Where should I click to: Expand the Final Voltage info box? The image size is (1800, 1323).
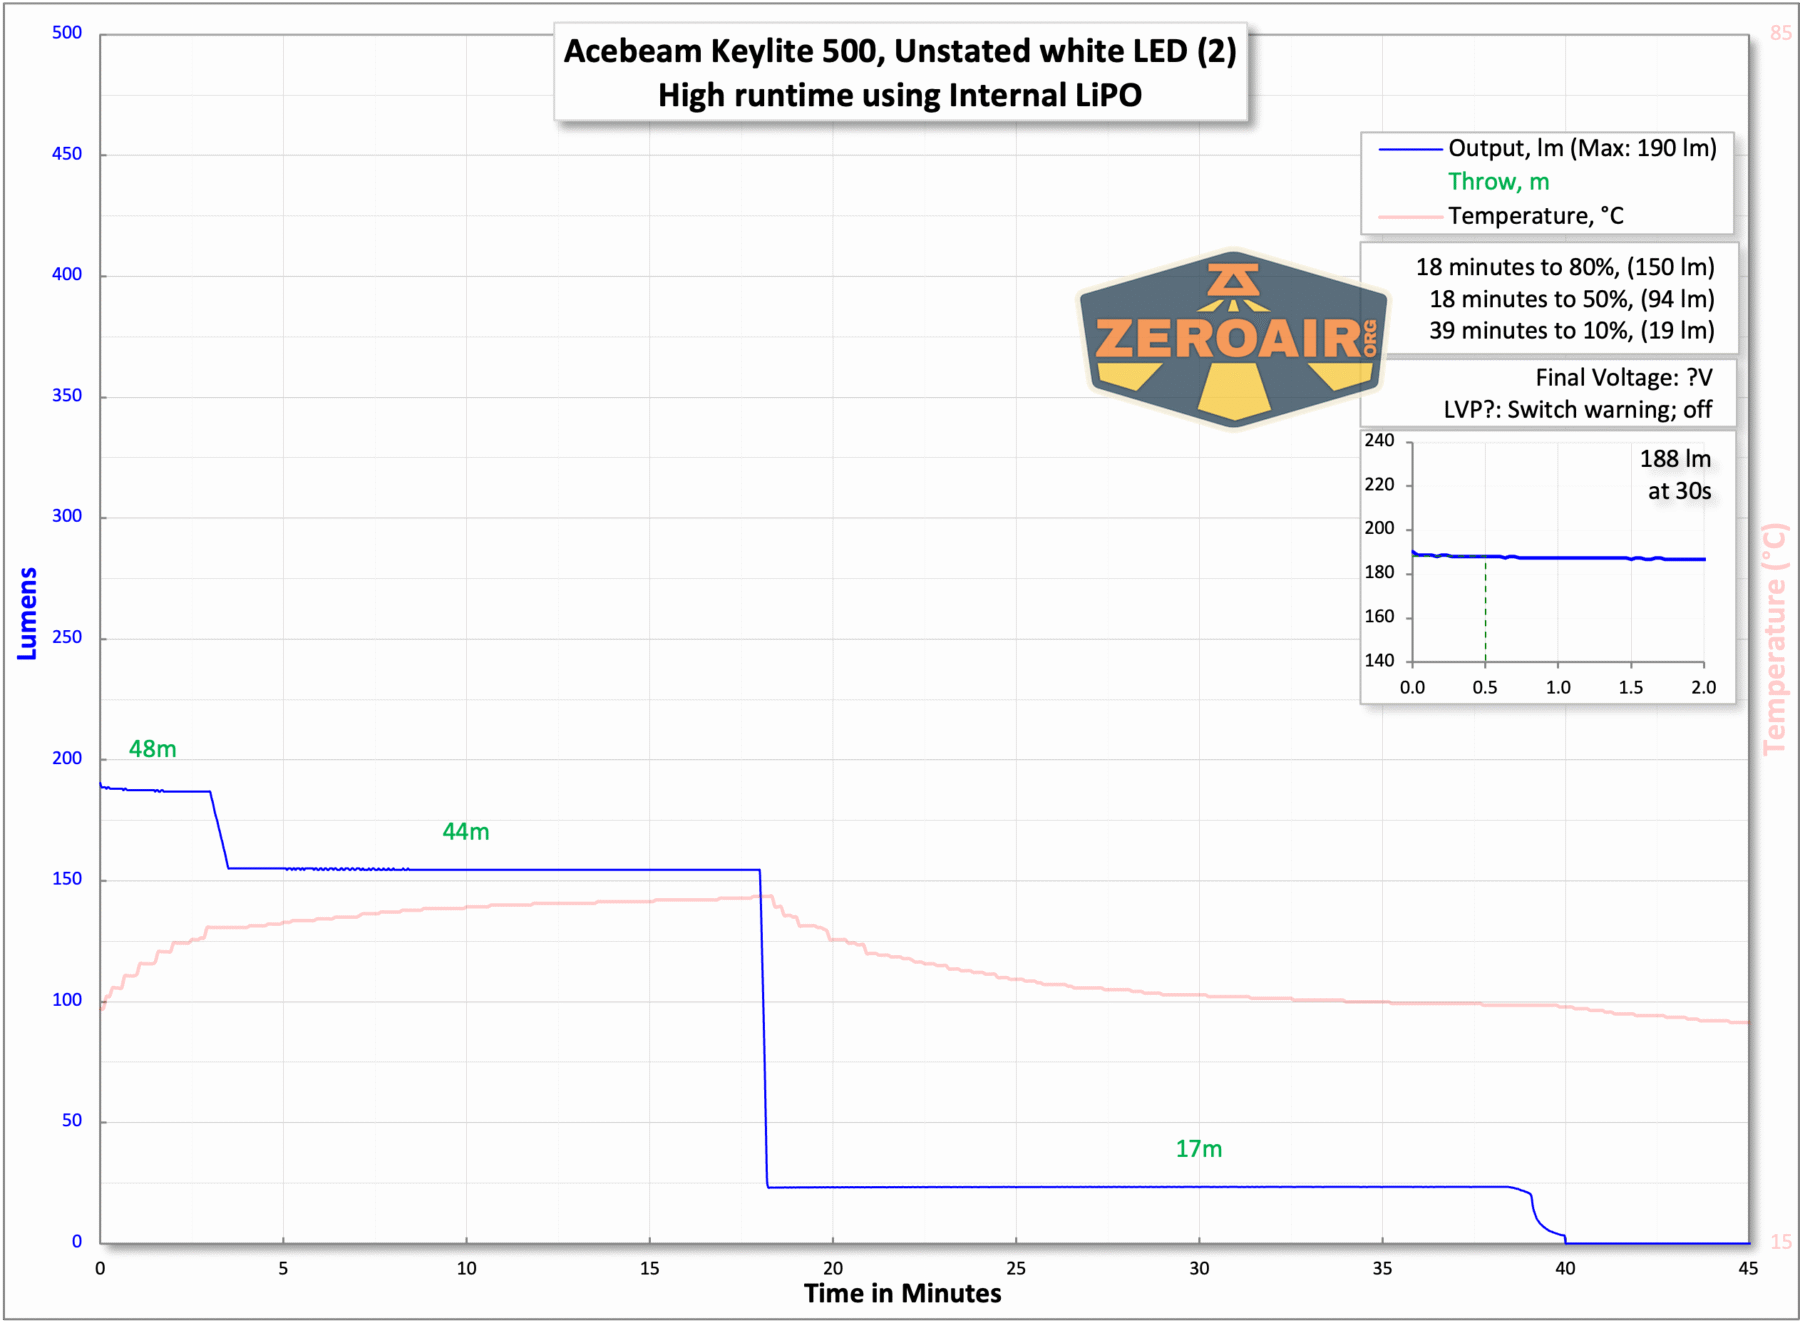coord(1577,393)
